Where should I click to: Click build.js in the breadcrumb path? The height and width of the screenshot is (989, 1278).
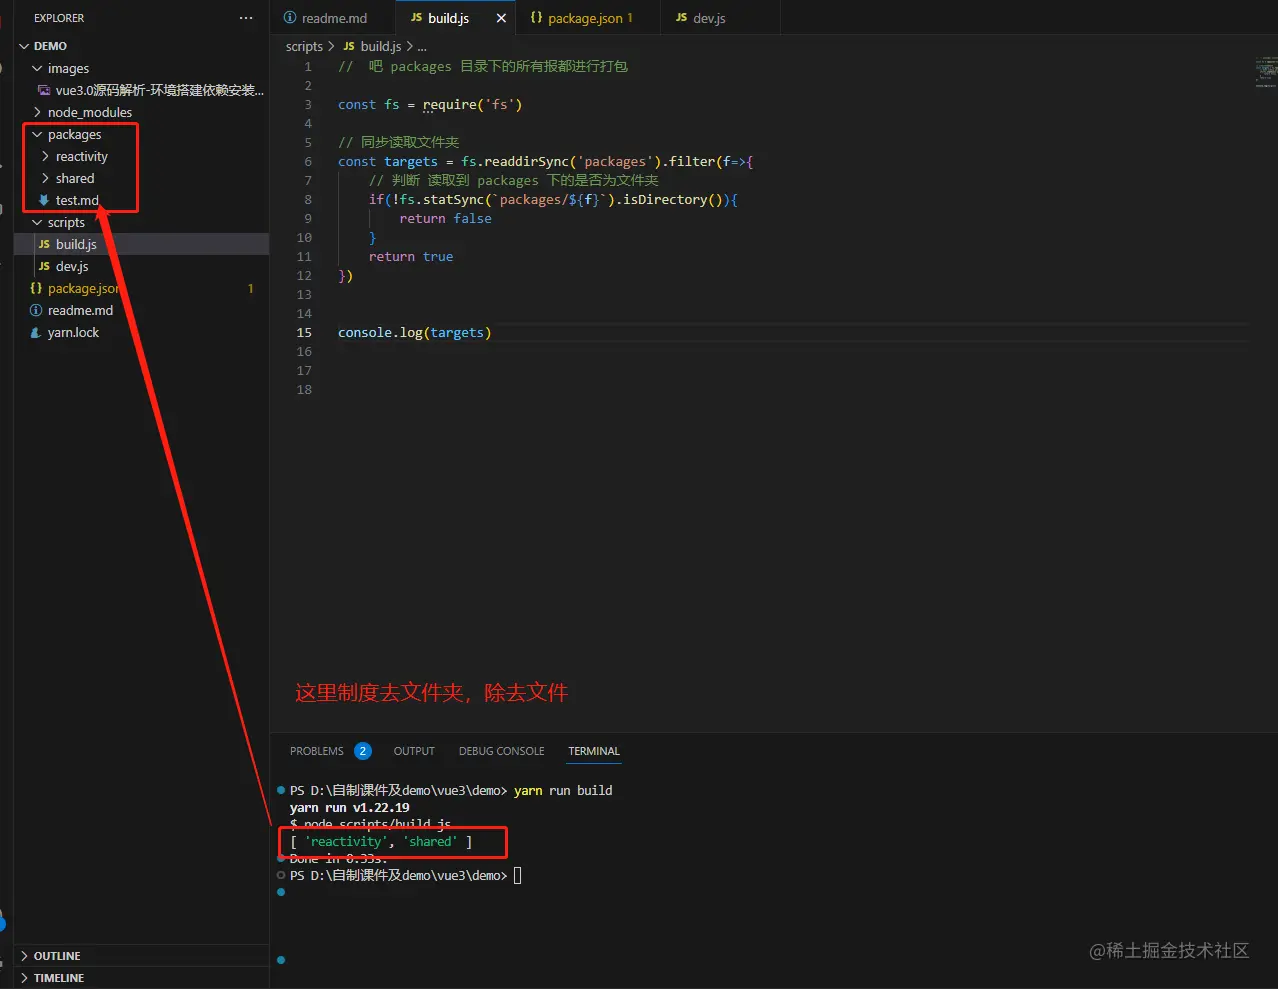(x=380, y=46)
